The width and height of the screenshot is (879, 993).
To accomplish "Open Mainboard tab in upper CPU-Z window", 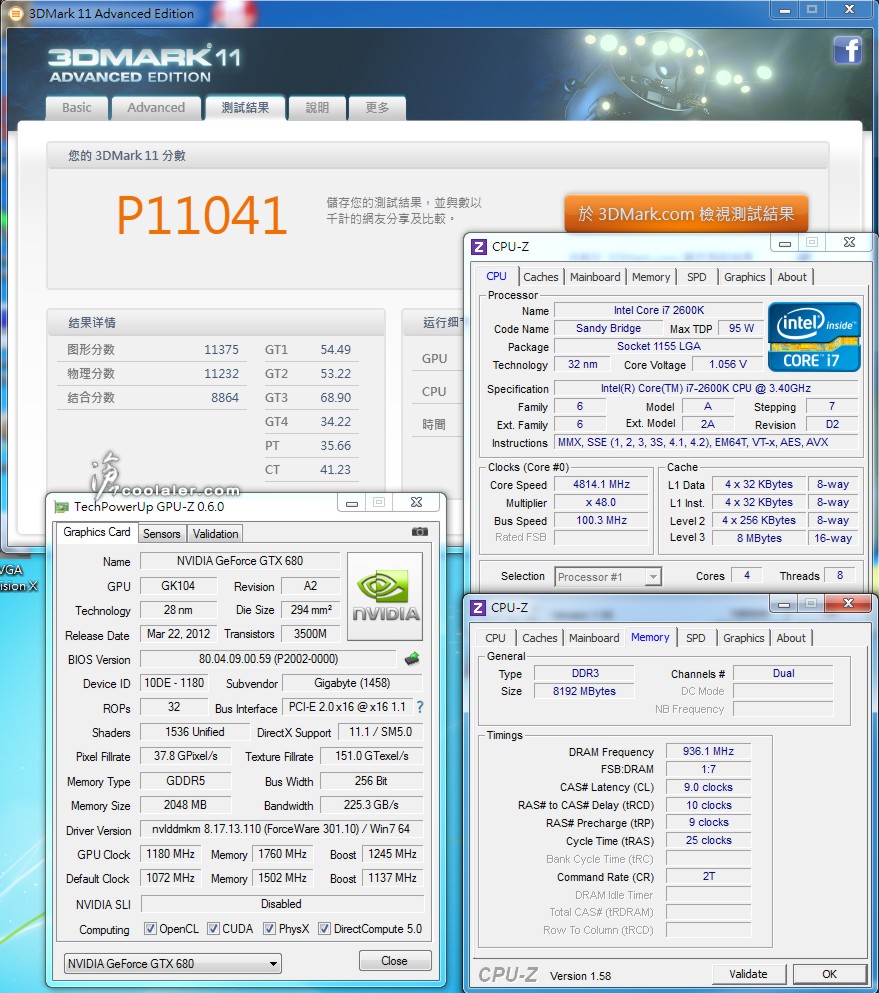I will [595, 277].
